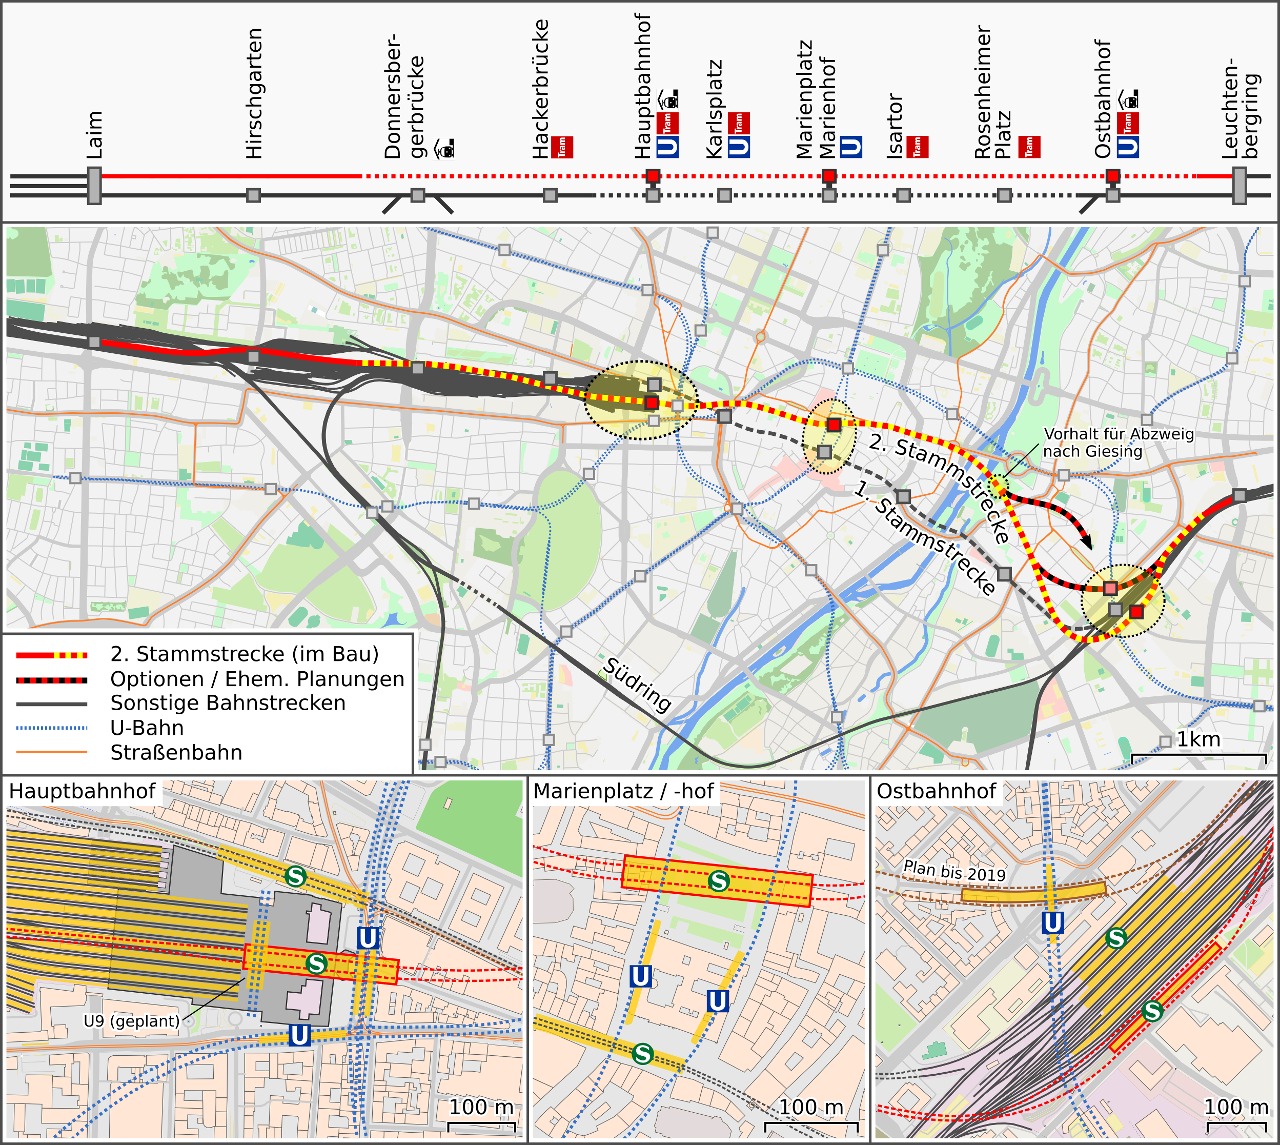This screenshot has width=1280, height=1145.
Task: Click the 'Plan bis 2019' annotation
Action: (x=954, y=872)
